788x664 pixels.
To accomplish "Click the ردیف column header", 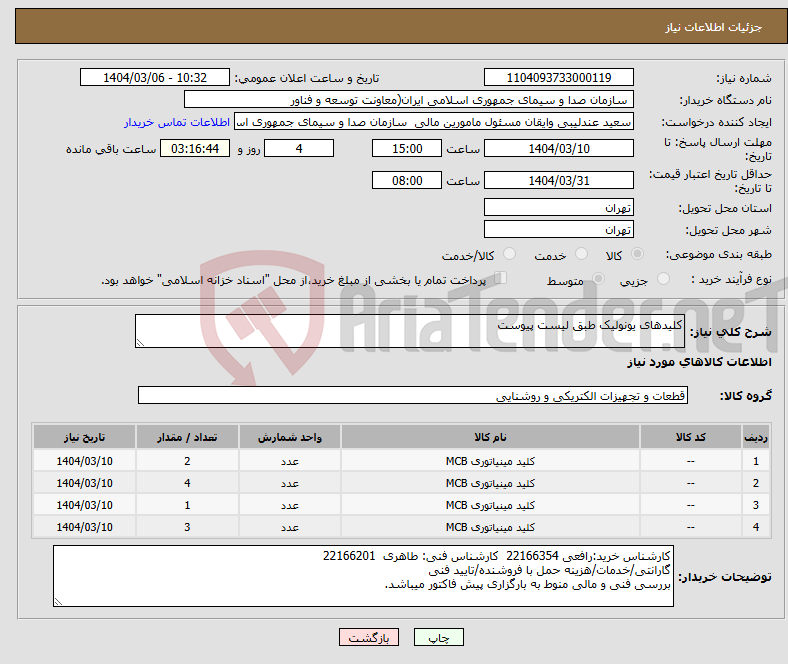I will [x=755, y=437].
